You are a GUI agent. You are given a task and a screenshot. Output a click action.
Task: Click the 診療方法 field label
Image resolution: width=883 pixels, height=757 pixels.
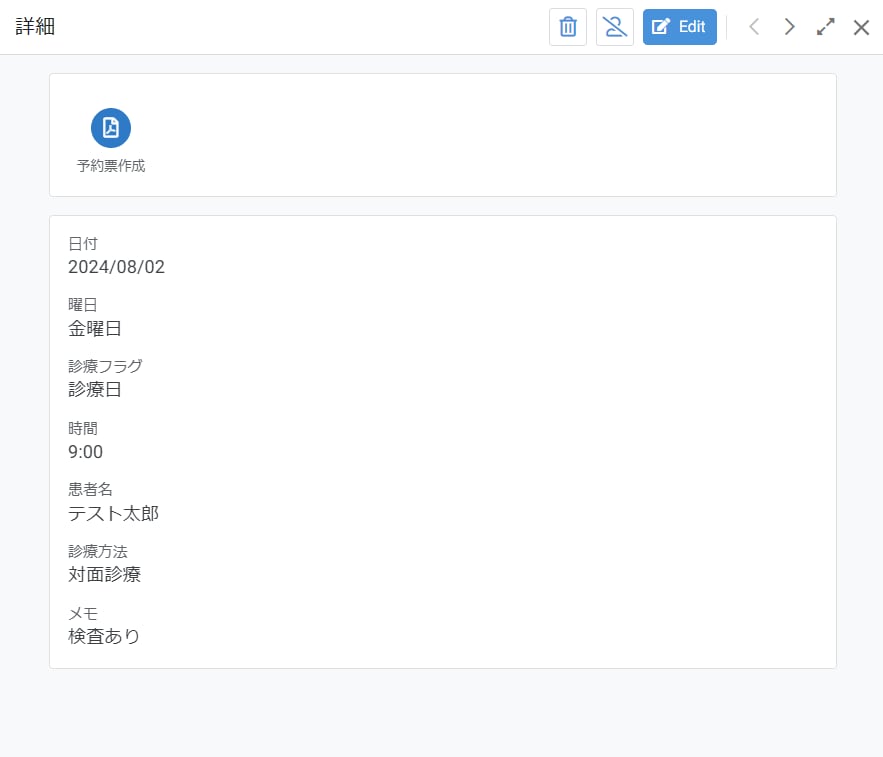tap(98, 551)
